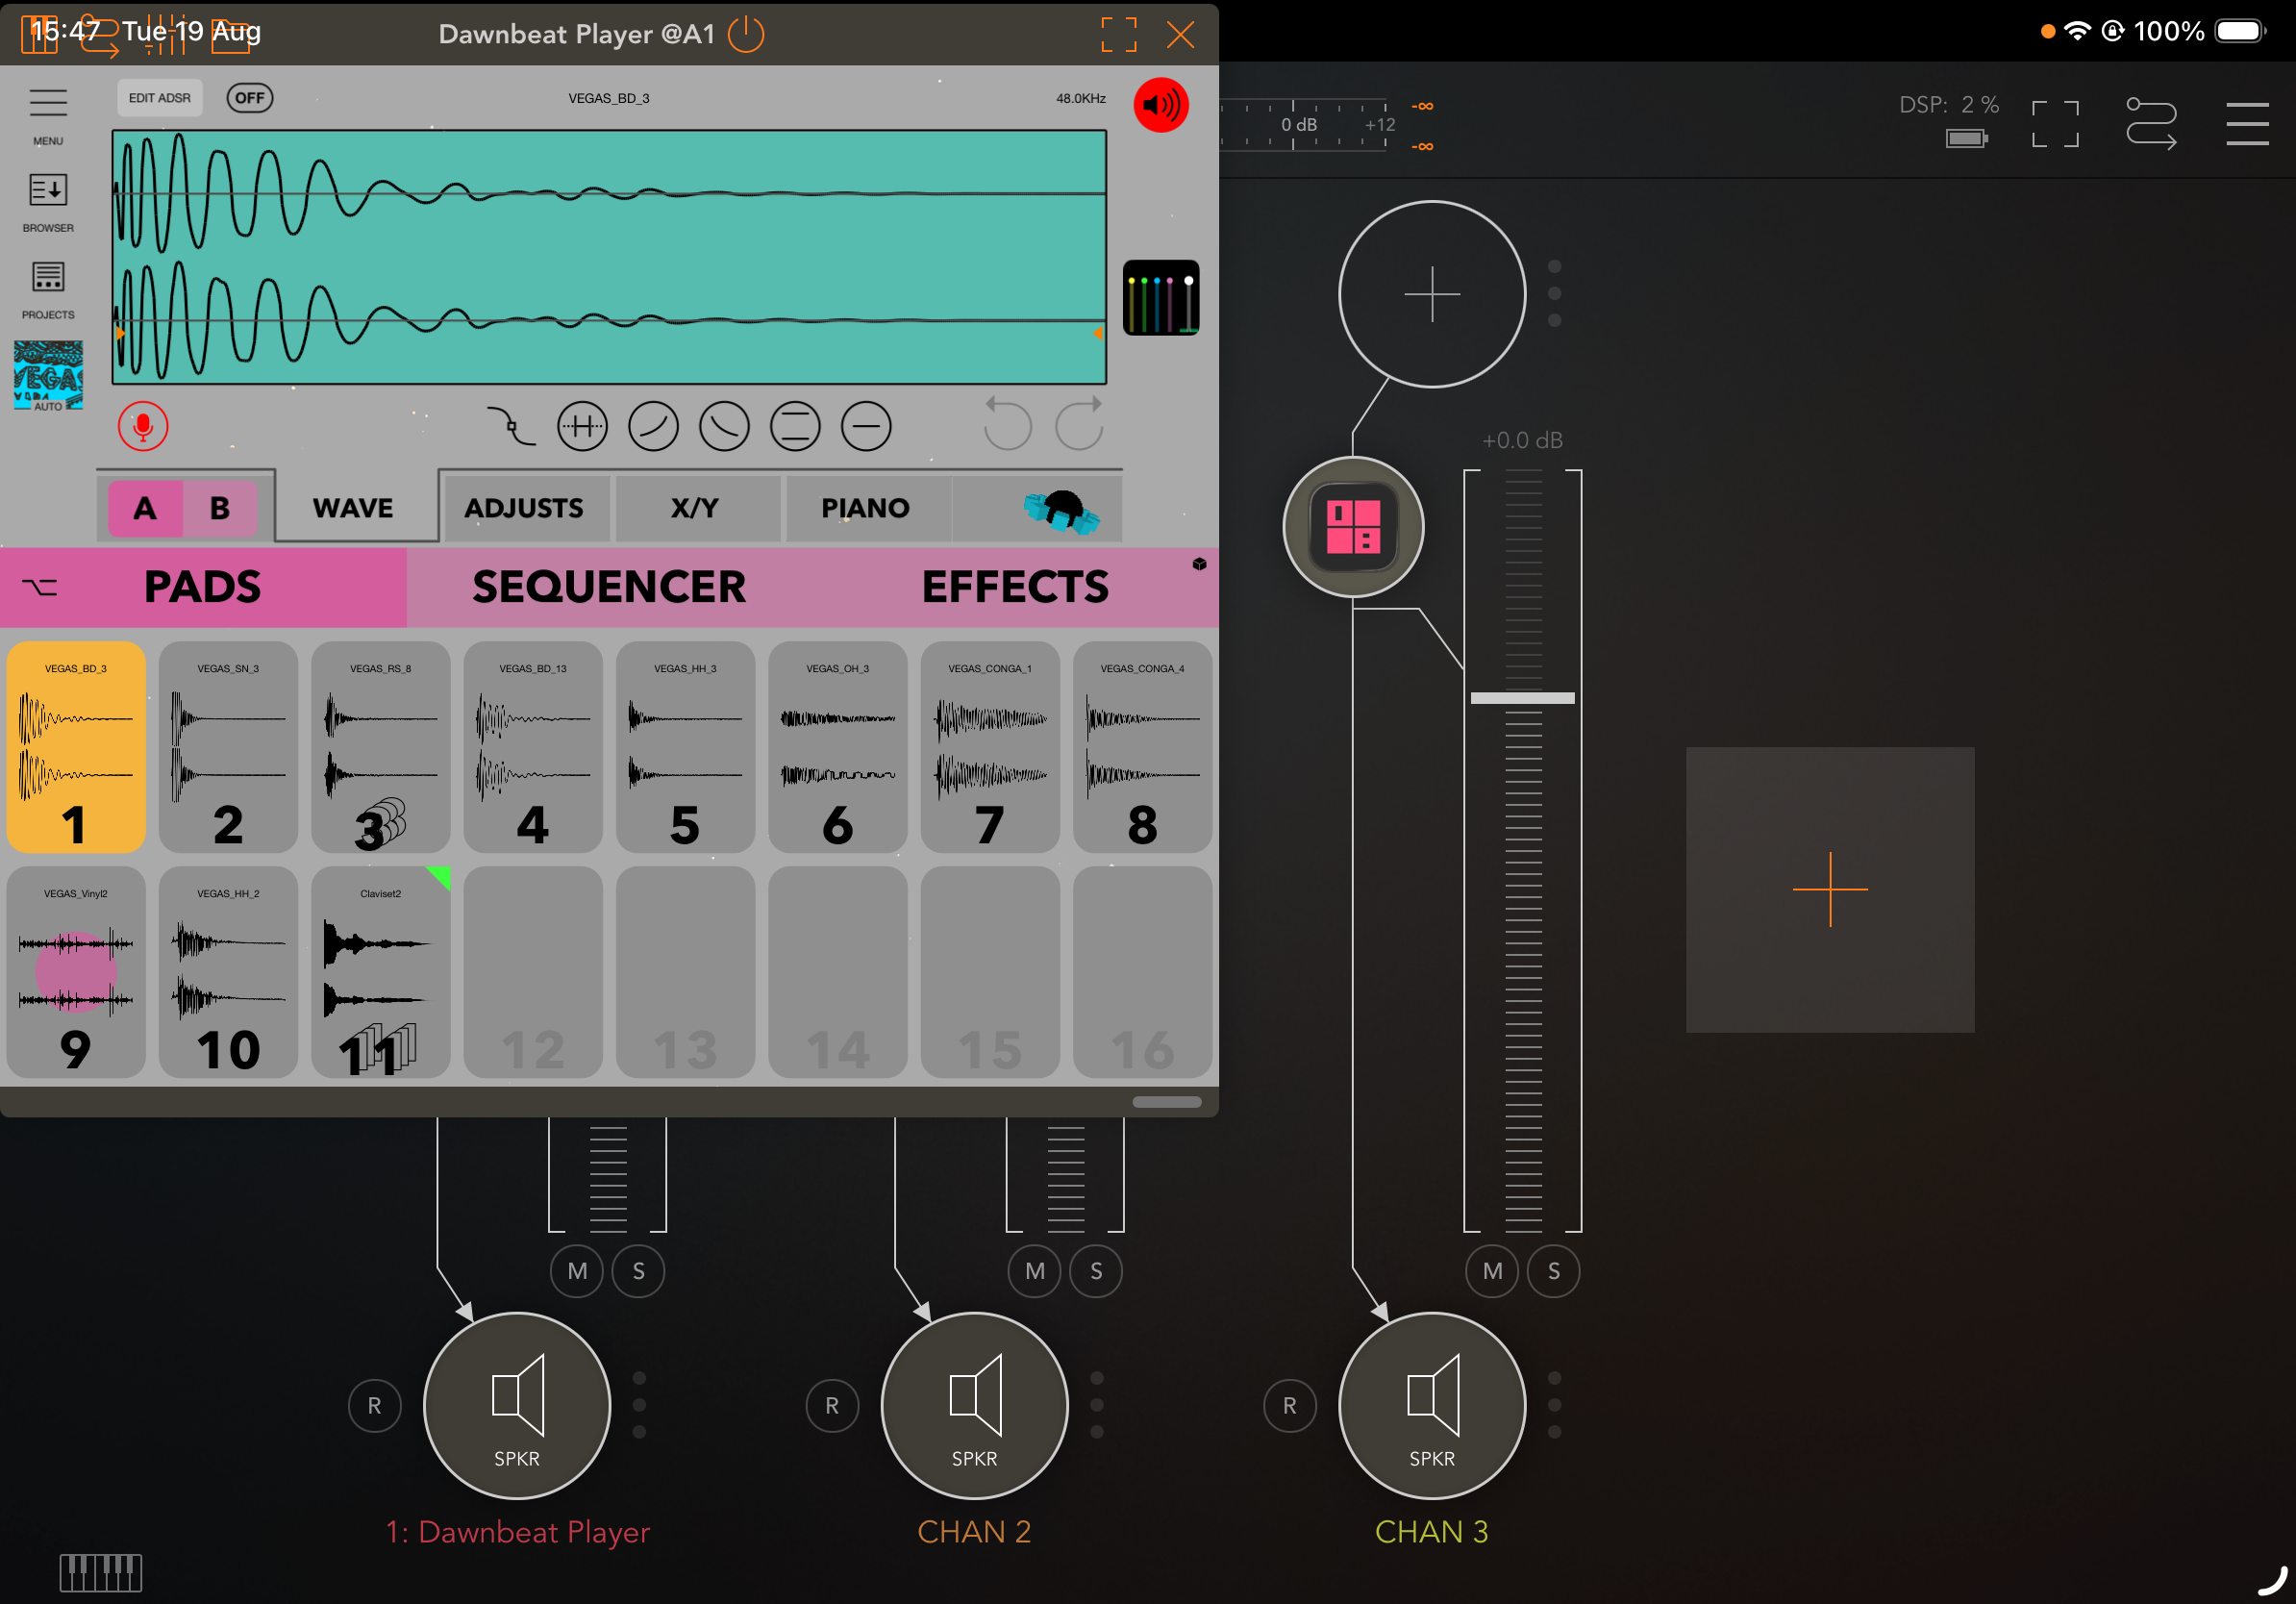Click the Dawnbeat Player channel SPKR output
This screenshot has height=1604, width=2296.
(517, 1406)
